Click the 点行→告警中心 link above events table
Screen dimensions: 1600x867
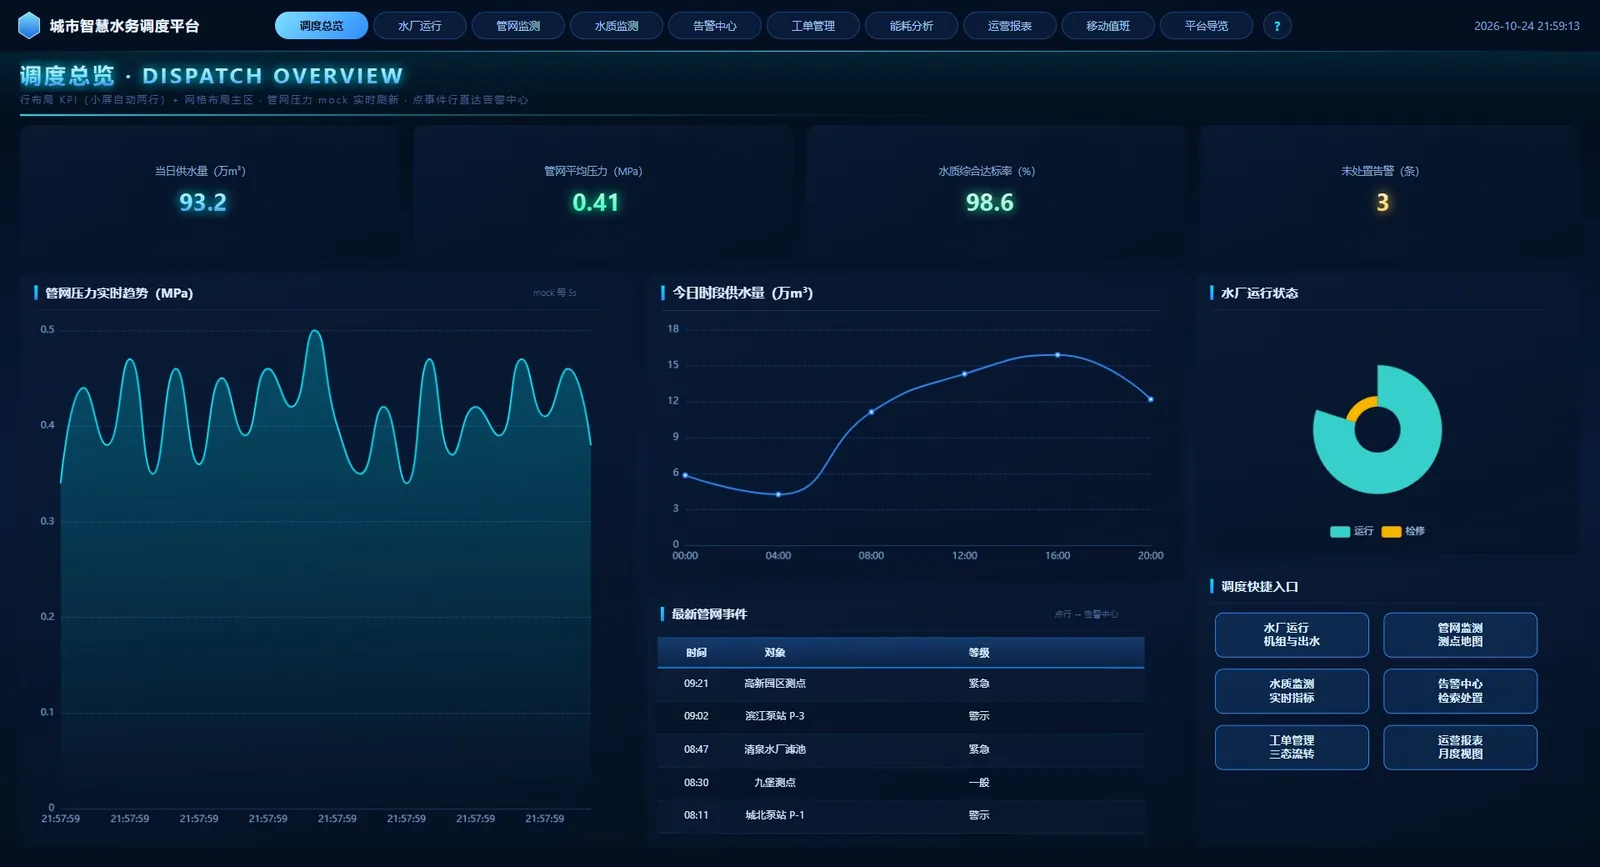[1086, 614]
